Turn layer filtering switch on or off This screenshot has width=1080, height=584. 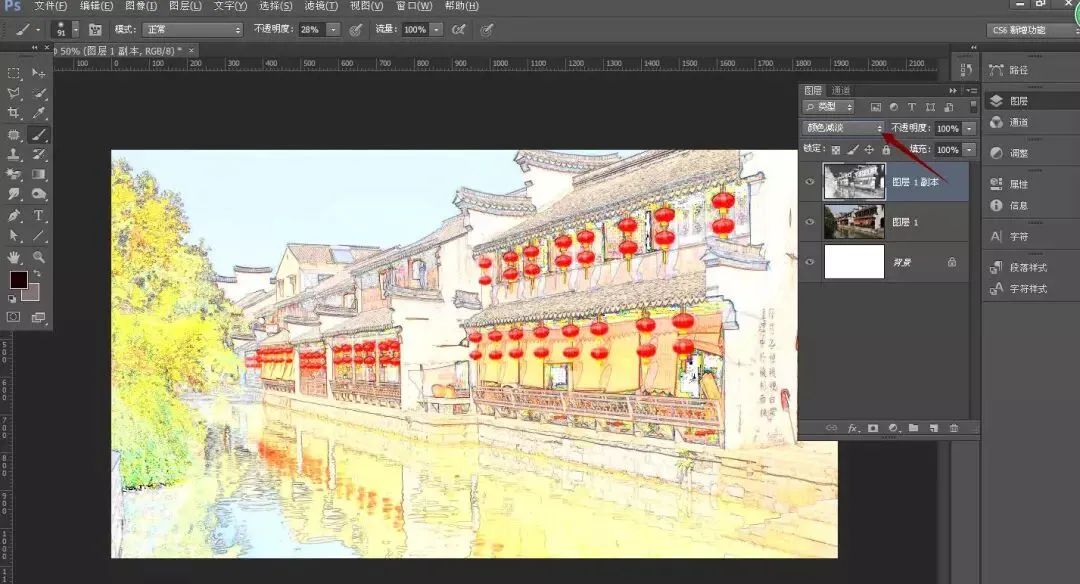click(973, 106)
